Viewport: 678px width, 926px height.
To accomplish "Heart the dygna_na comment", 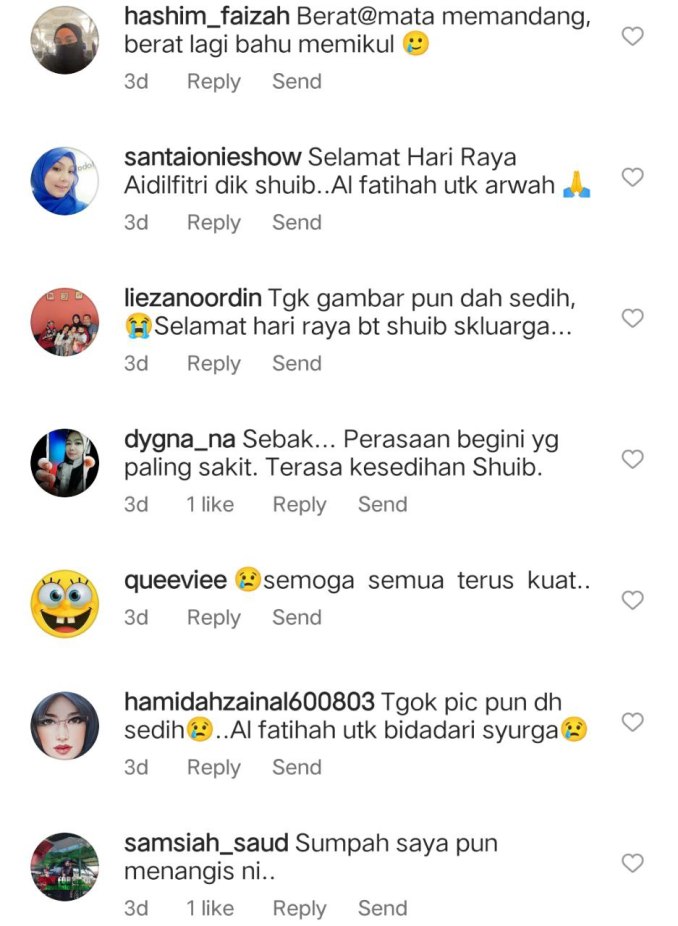I will pyautogui.click(x=633, y=459).
